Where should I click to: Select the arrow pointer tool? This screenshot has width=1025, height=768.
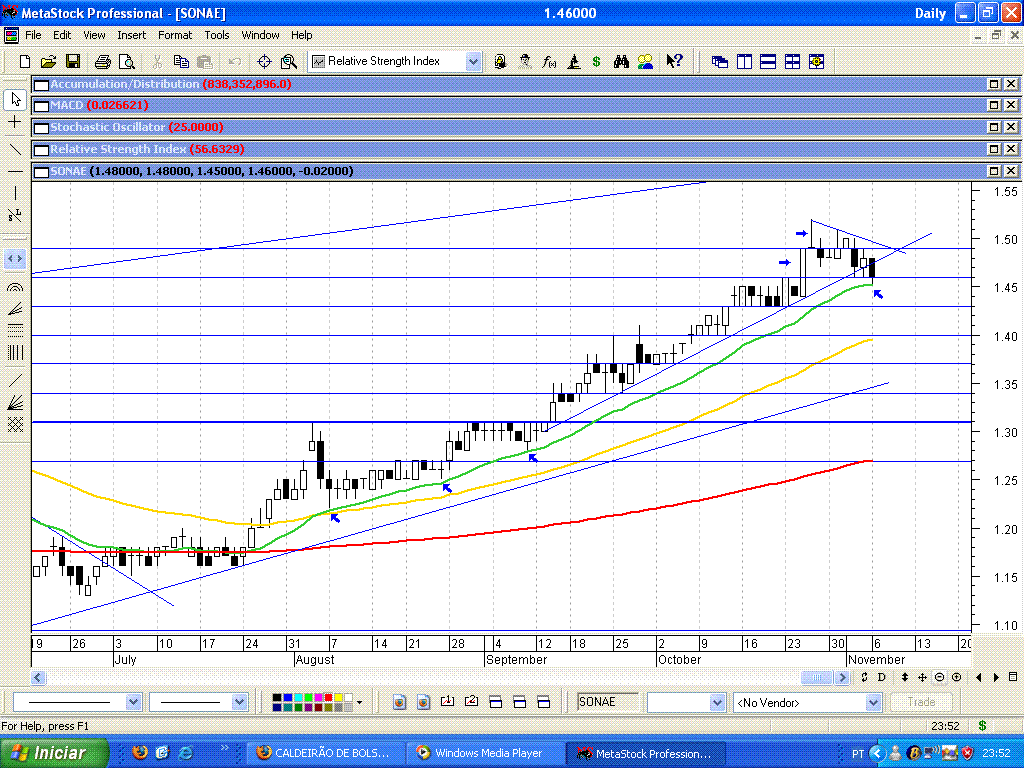pyautogui.click(x=15, y=99)
